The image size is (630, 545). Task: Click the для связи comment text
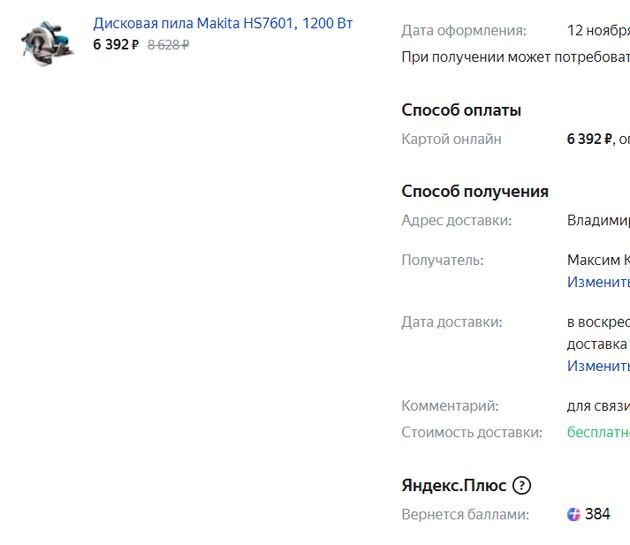[598, 406]
